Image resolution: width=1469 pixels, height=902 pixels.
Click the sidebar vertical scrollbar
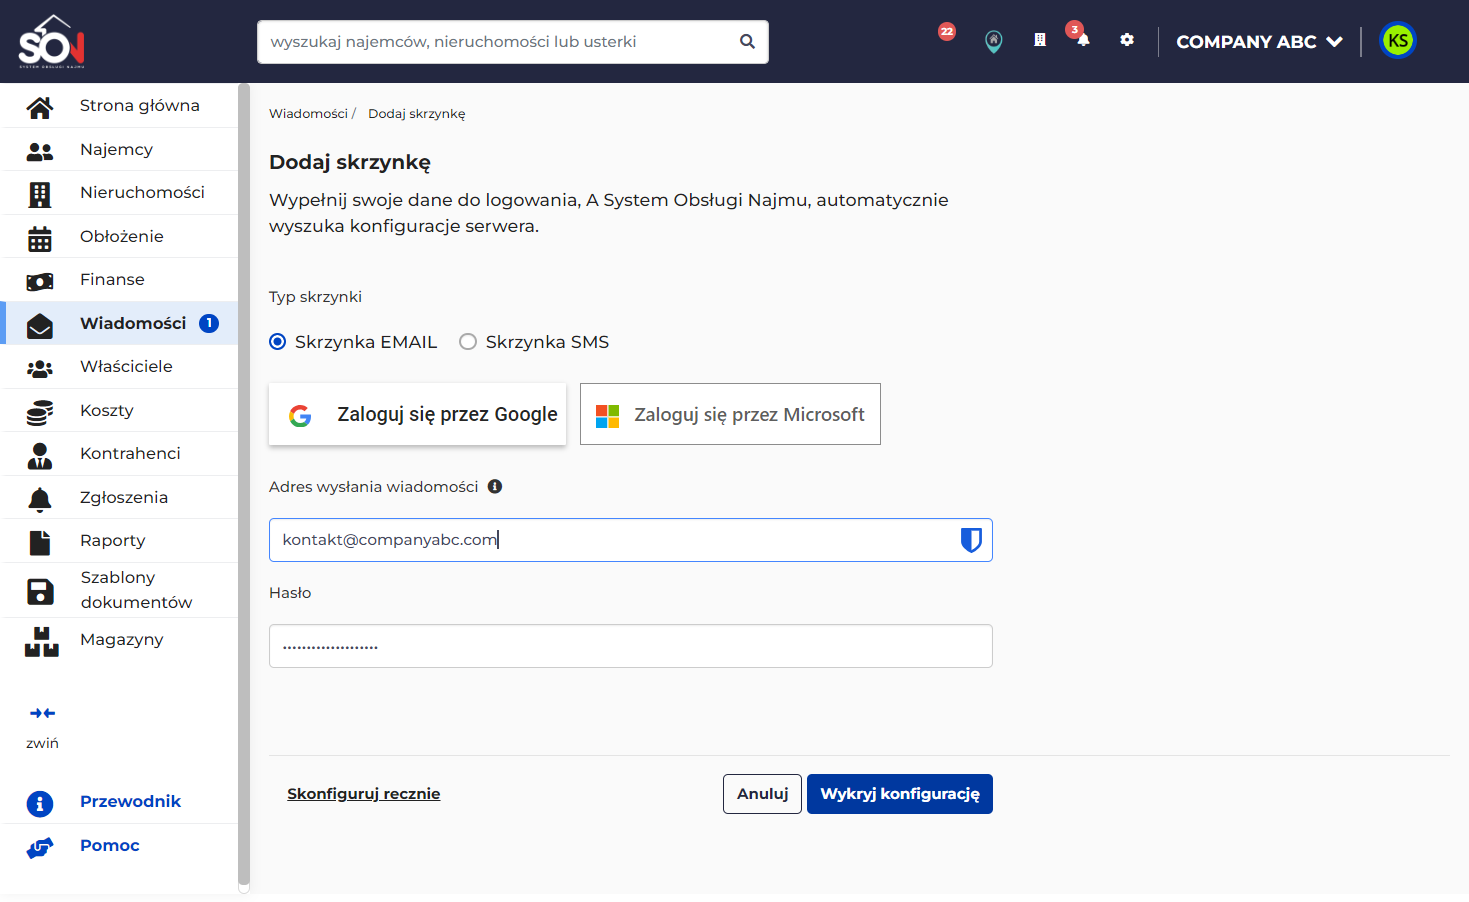coord(244,486)
